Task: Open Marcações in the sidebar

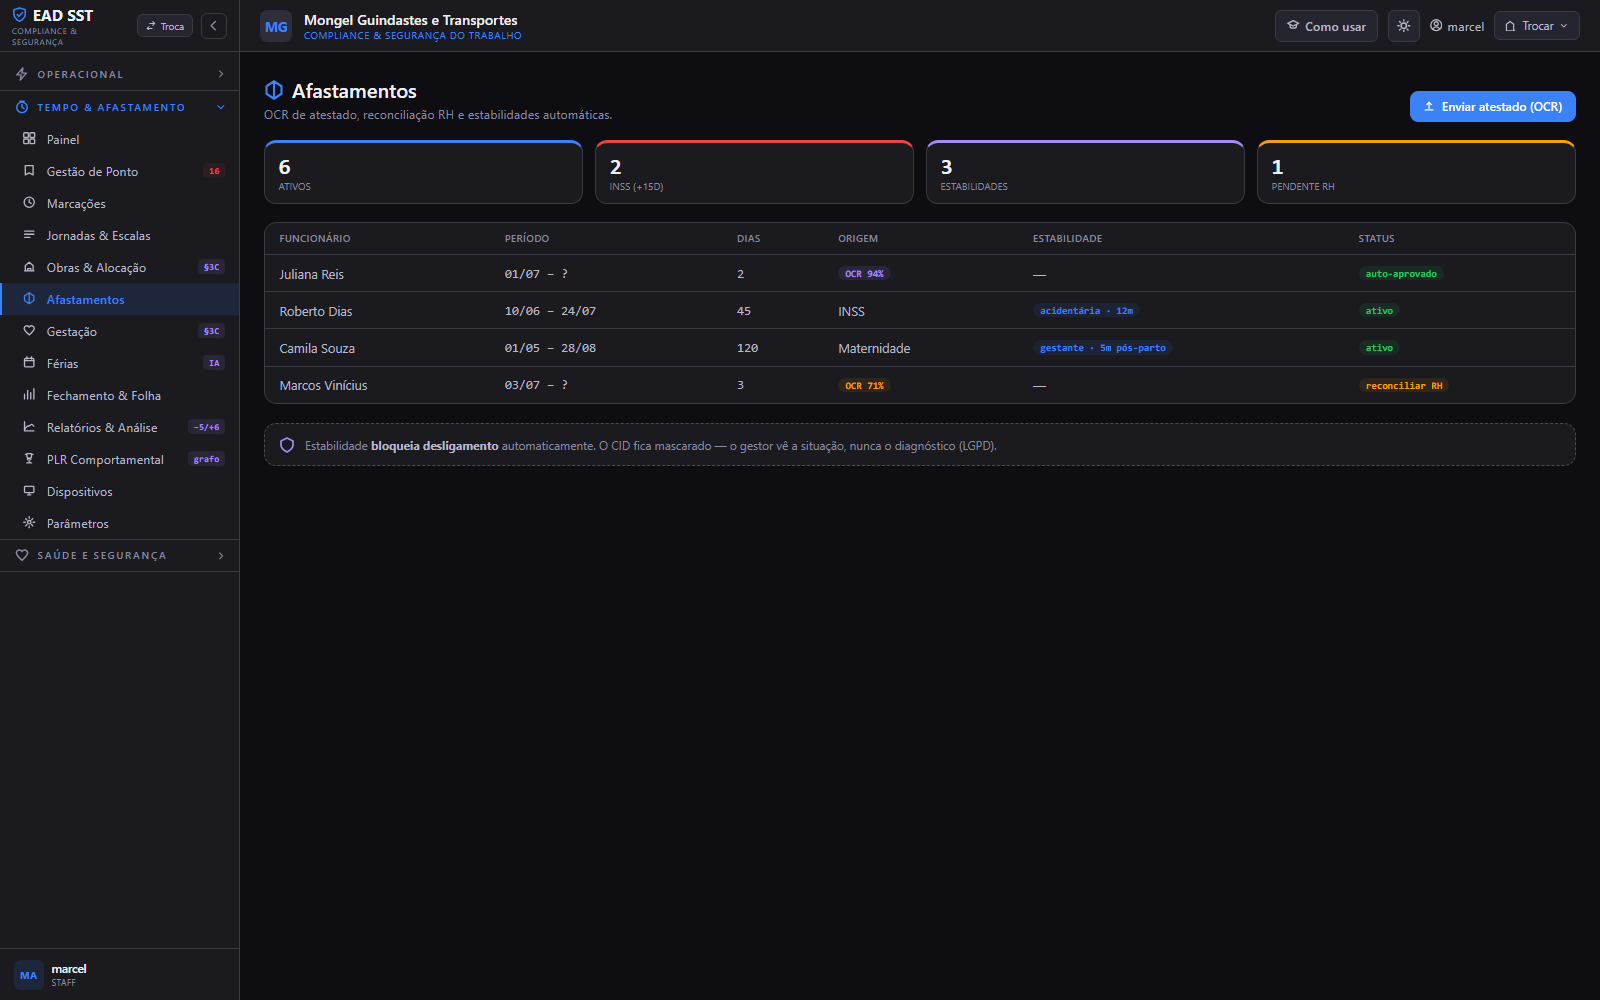Action: pyautogui.click(x=120, y=203)
